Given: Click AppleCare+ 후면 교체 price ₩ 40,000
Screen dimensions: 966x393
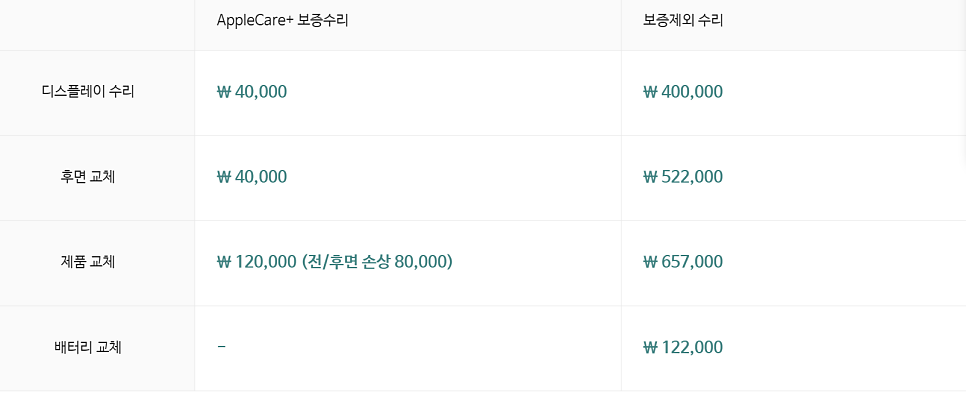Looking at the screenshot, I should (252, 177).
